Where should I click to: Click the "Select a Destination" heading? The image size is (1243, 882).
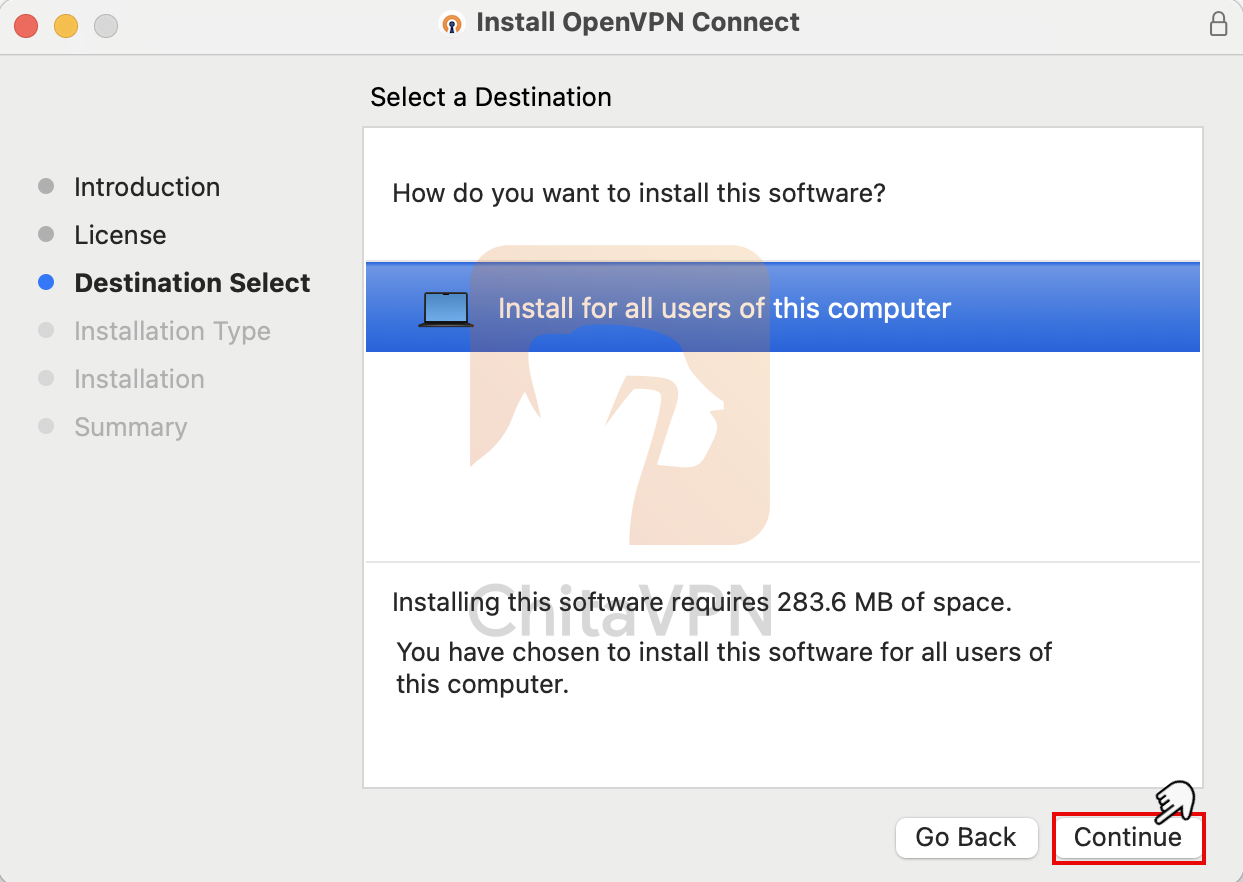pyautogui.click(x=490, y=97)
